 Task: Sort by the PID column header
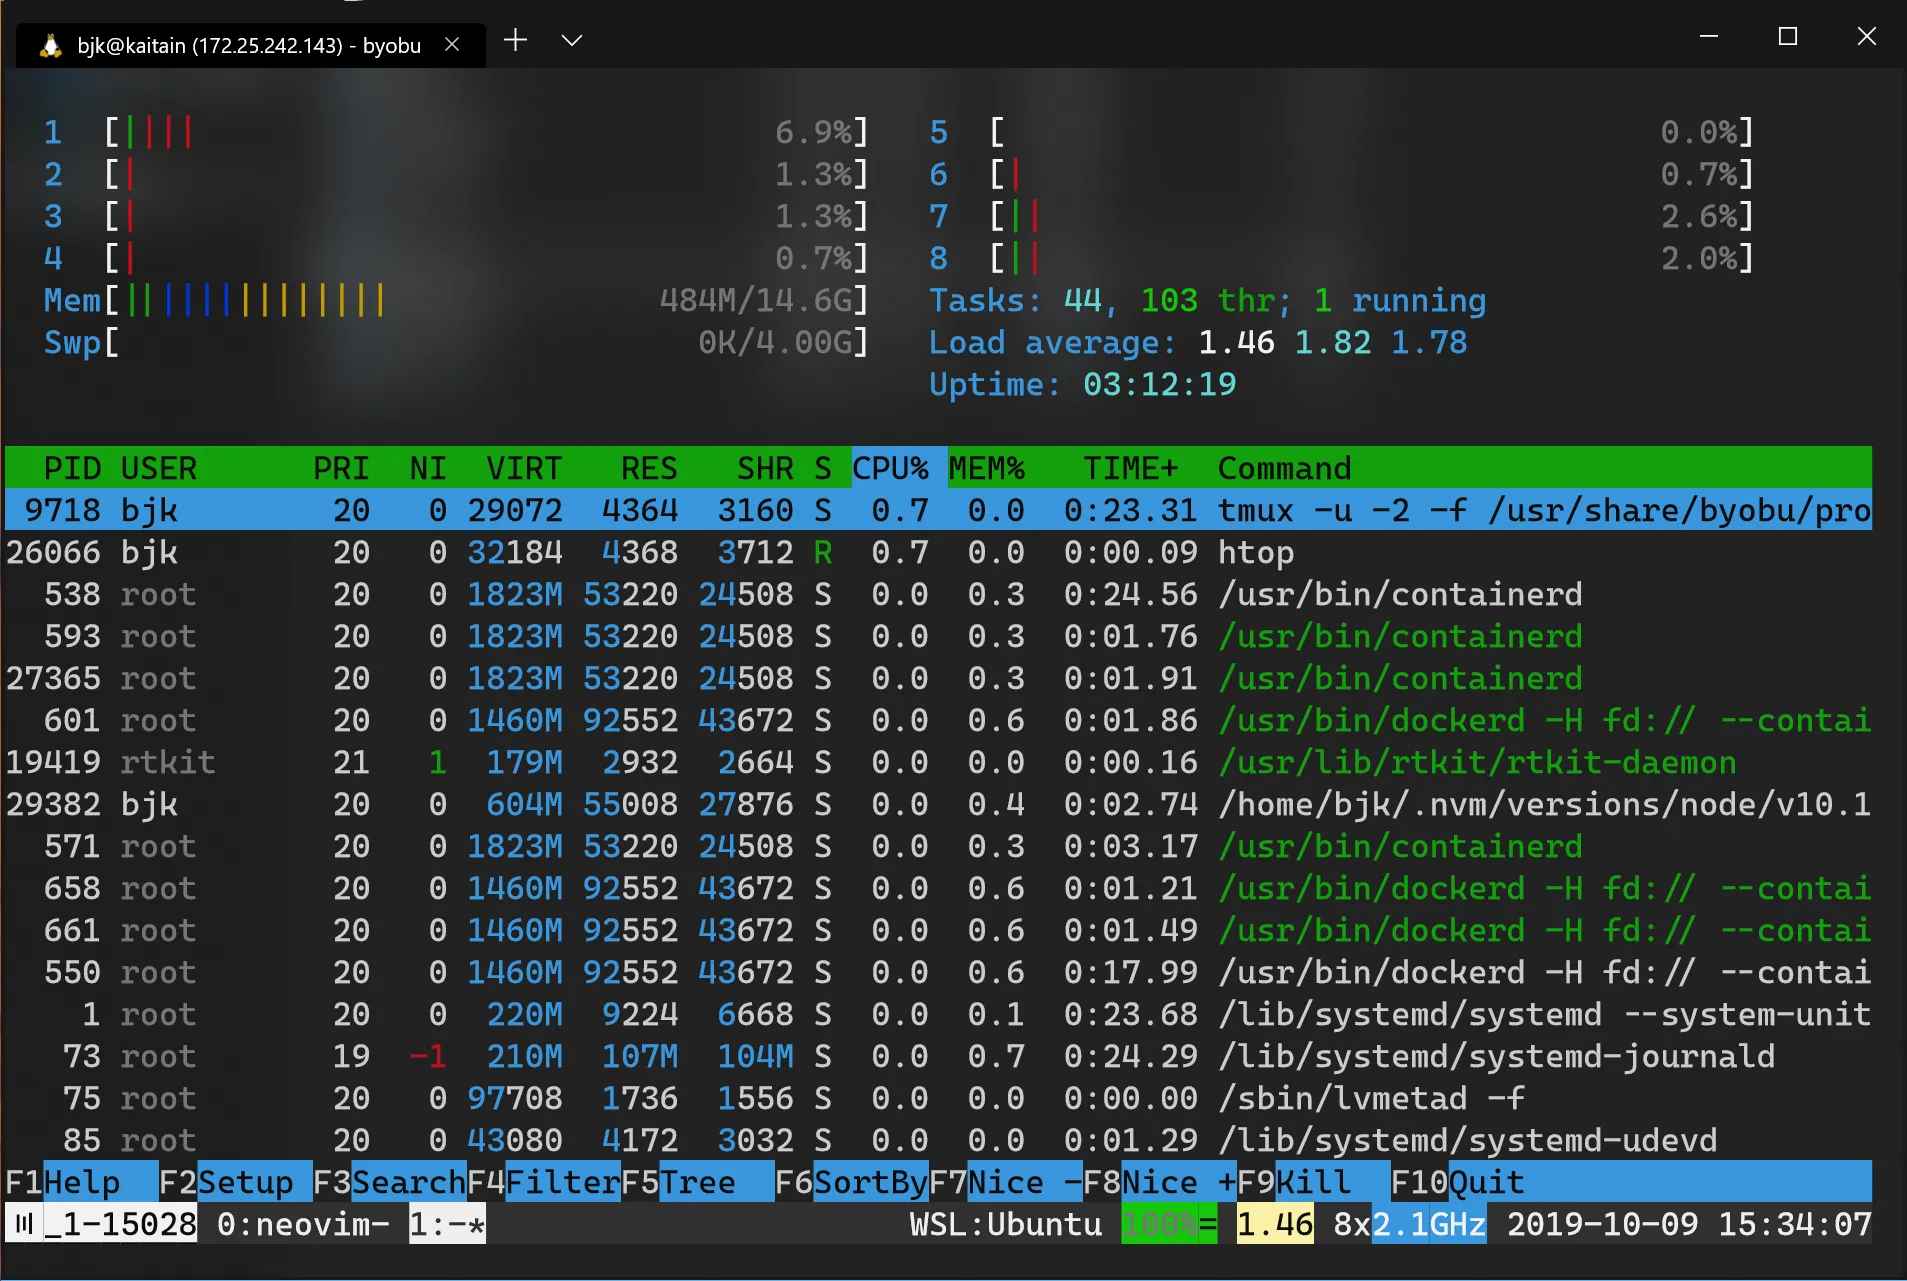[72, 468]
